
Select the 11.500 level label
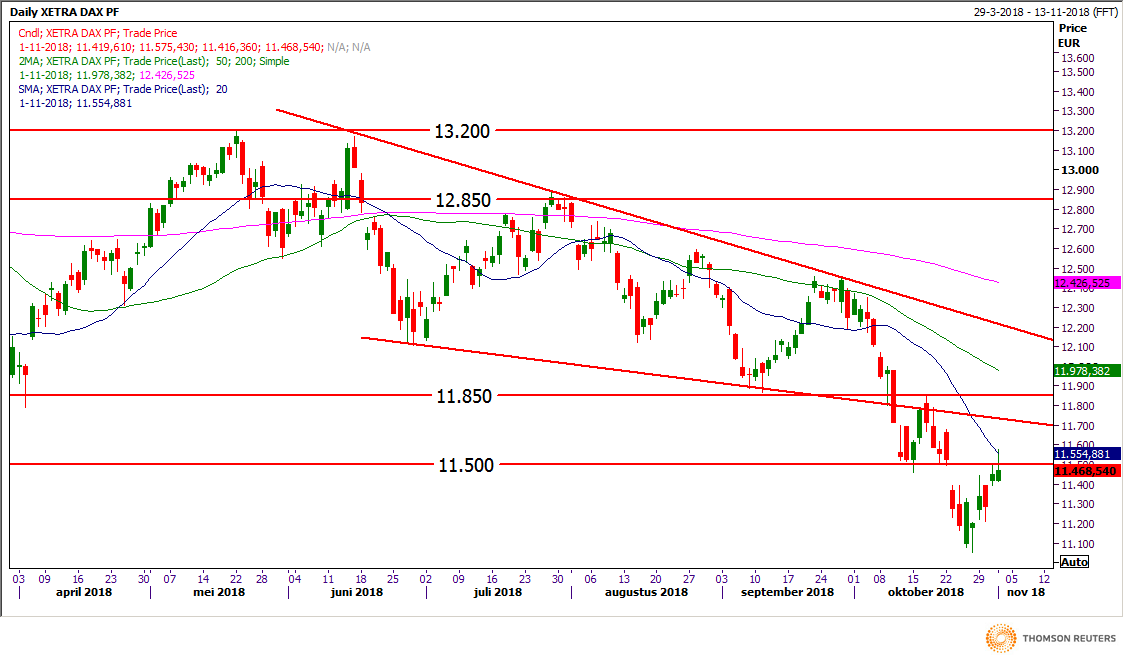click(x=466, y=465)
